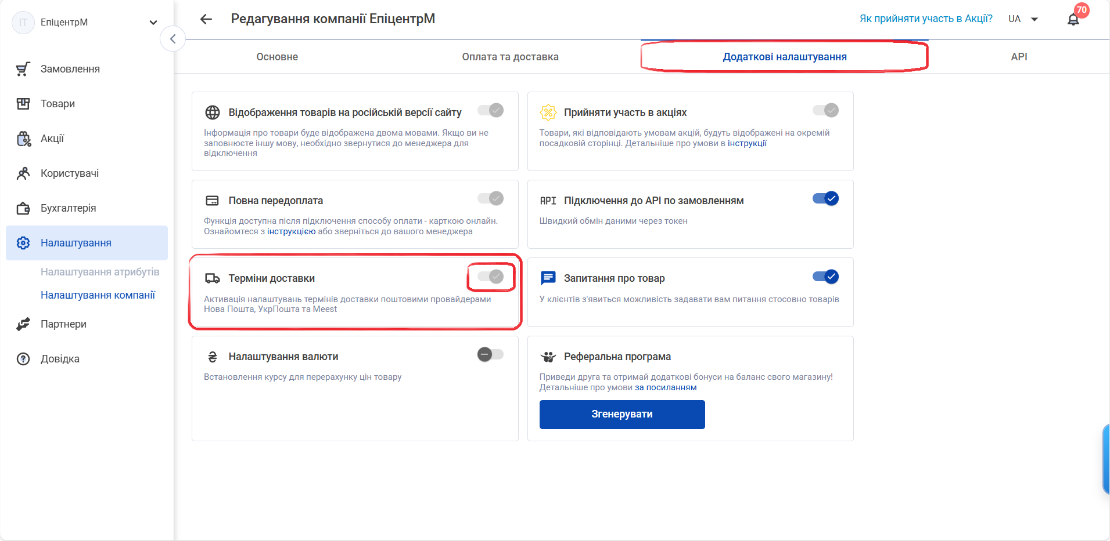
Task: Switch to the API tab
Action: tap(1019, 57)
